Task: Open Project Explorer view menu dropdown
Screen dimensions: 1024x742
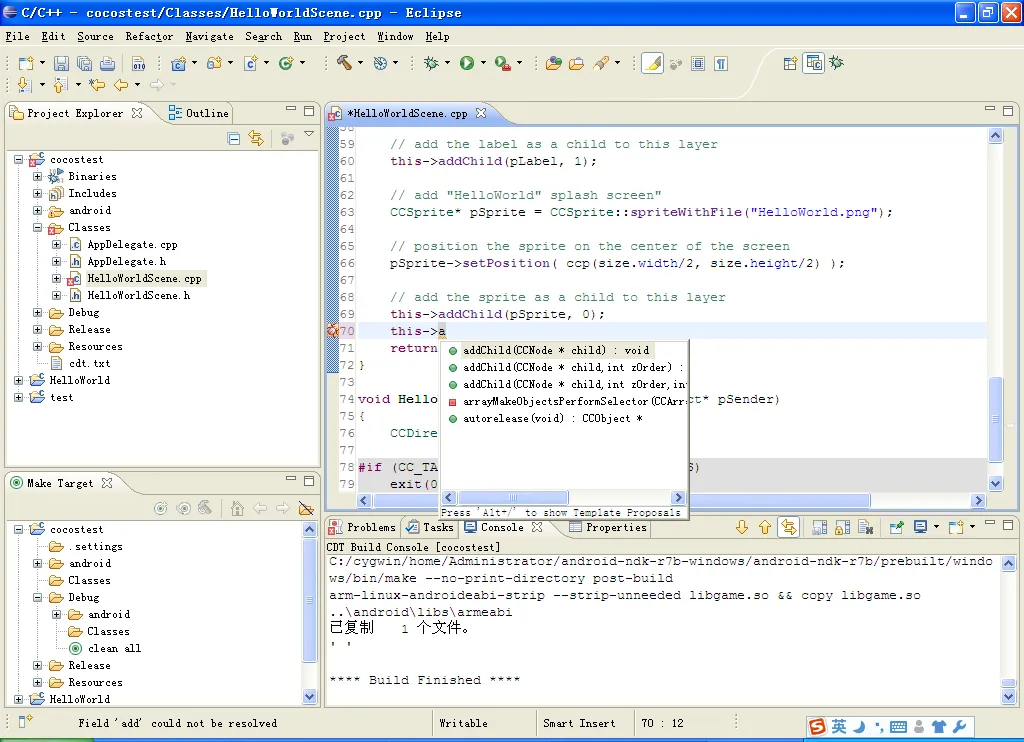Action: tap(309, 134)
